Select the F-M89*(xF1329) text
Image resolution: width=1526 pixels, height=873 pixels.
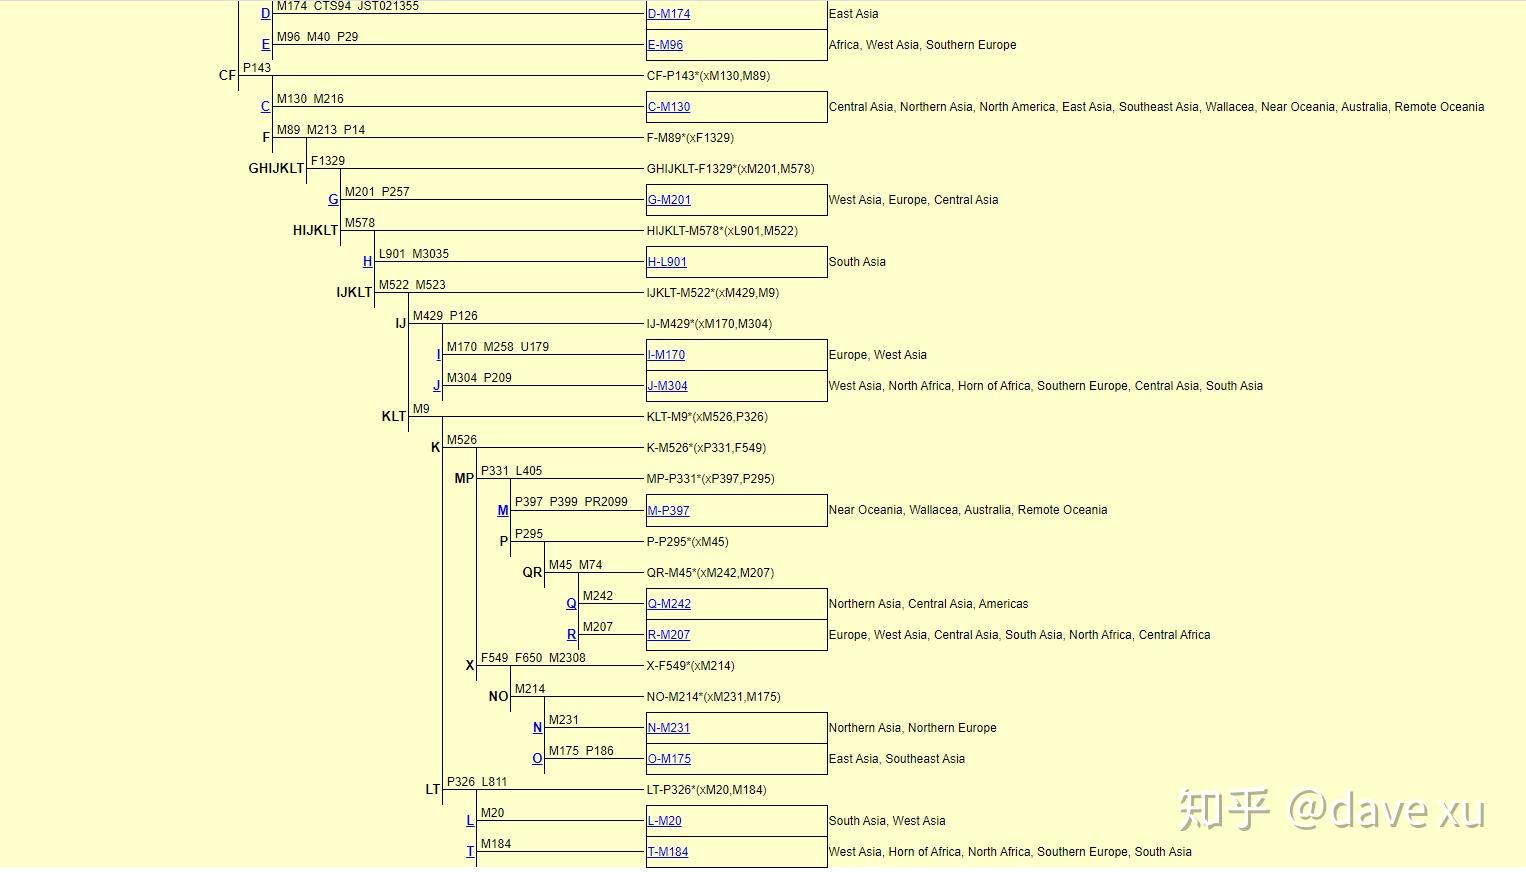coord(690,138)
